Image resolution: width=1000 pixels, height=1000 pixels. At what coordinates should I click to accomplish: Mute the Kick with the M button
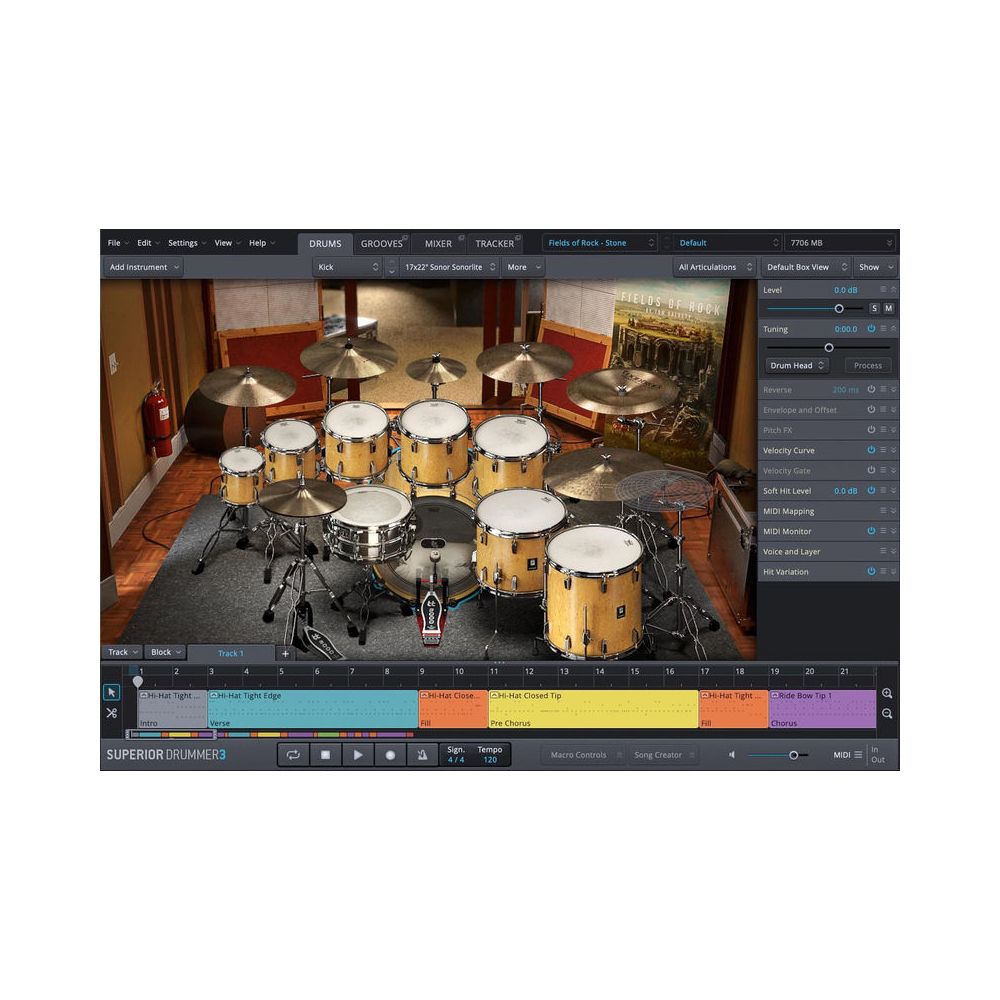pos(887,308)
